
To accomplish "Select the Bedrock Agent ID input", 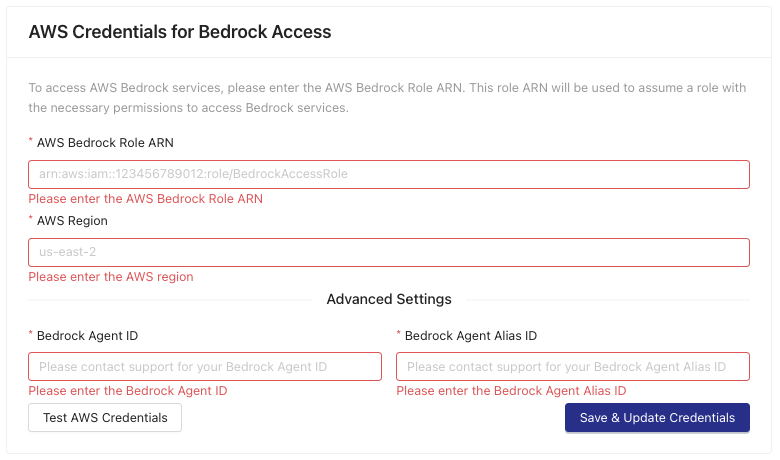I will (x=205, y=367).
